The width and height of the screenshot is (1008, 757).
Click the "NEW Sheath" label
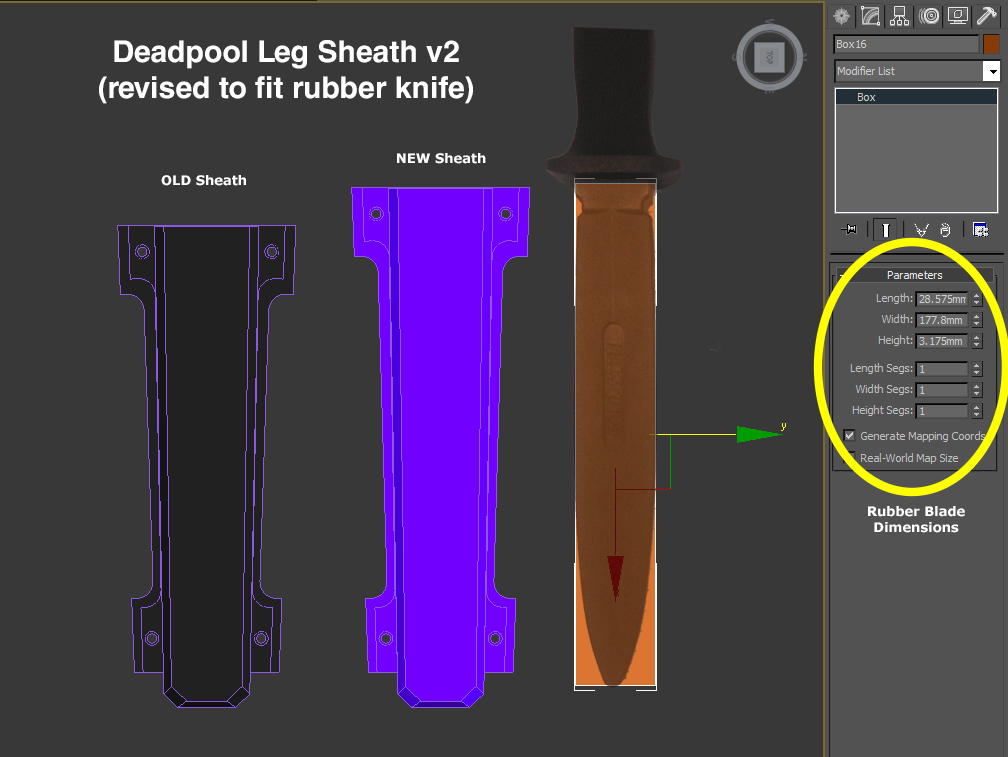coord(441,158)
